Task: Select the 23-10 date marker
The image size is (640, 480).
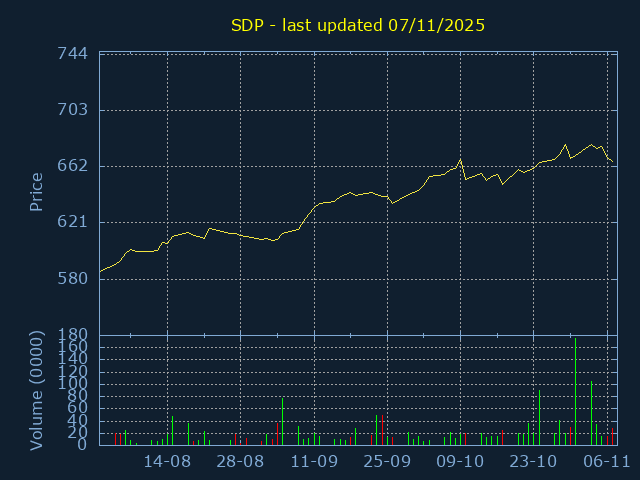Action: tap(533, 462)
